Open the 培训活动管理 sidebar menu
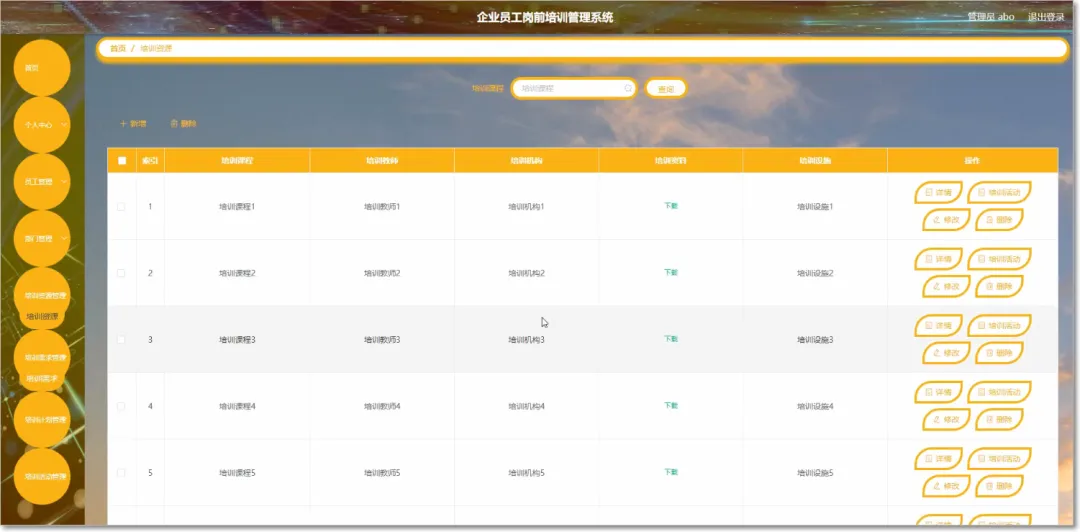 click(x=42, y=476)
